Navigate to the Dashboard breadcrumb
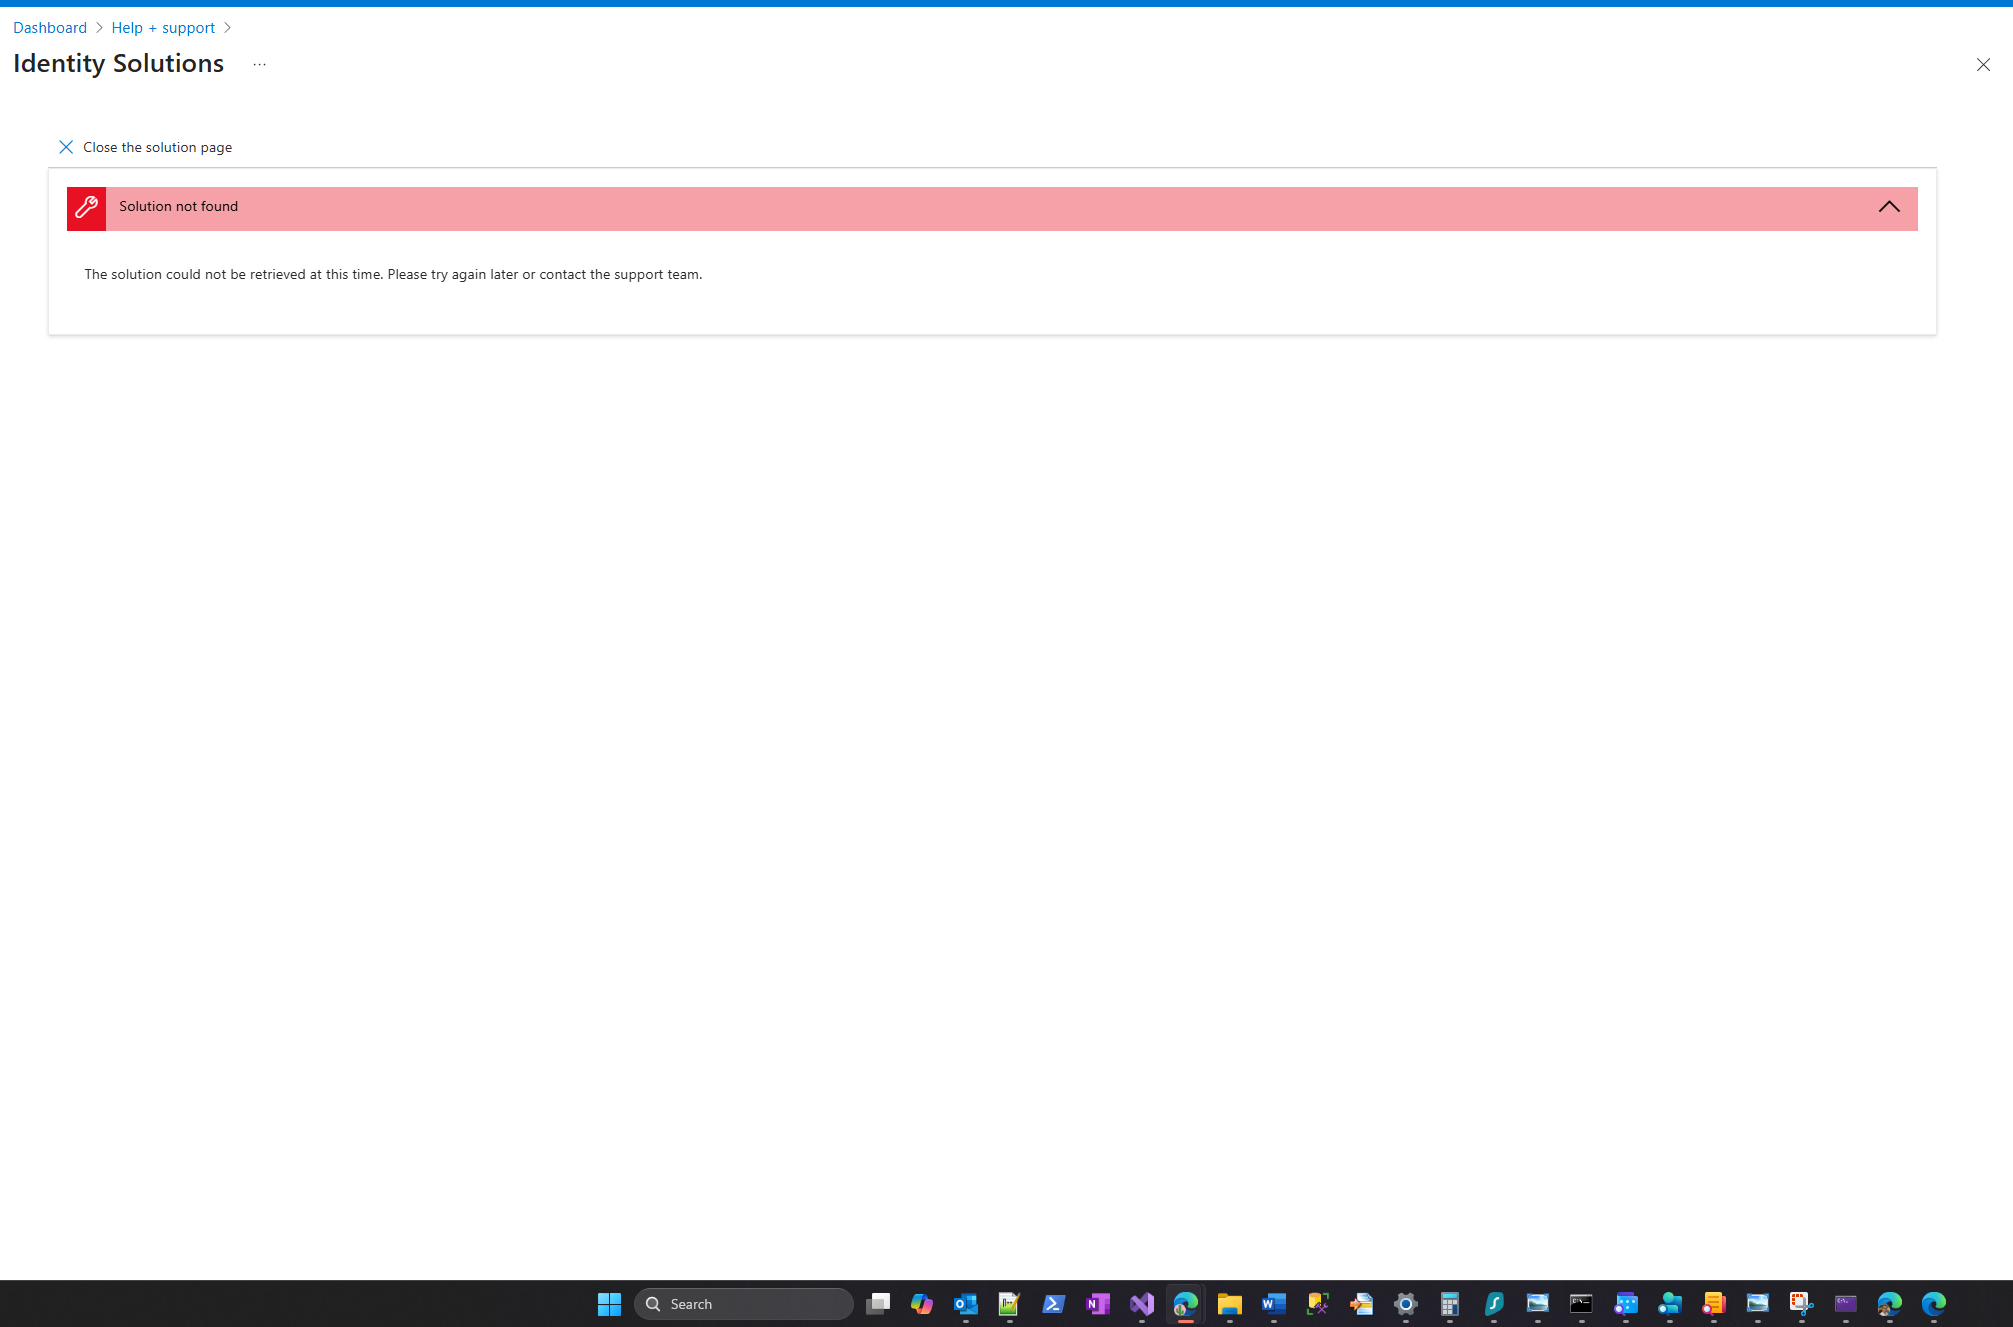2013x1327 pixels. 49,27
